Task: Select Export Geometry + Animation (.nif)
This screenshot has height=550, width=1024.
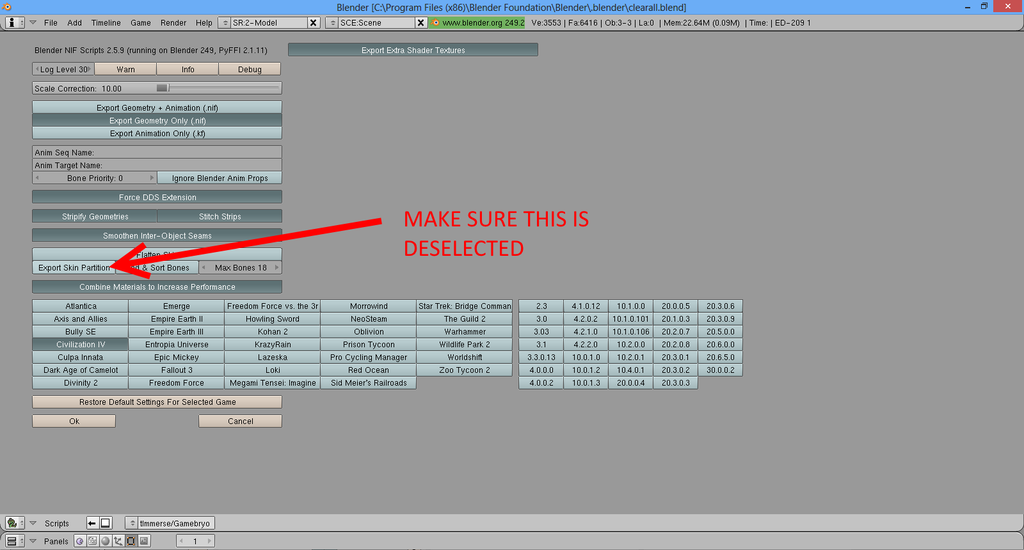Action: (x=157, y=108)
